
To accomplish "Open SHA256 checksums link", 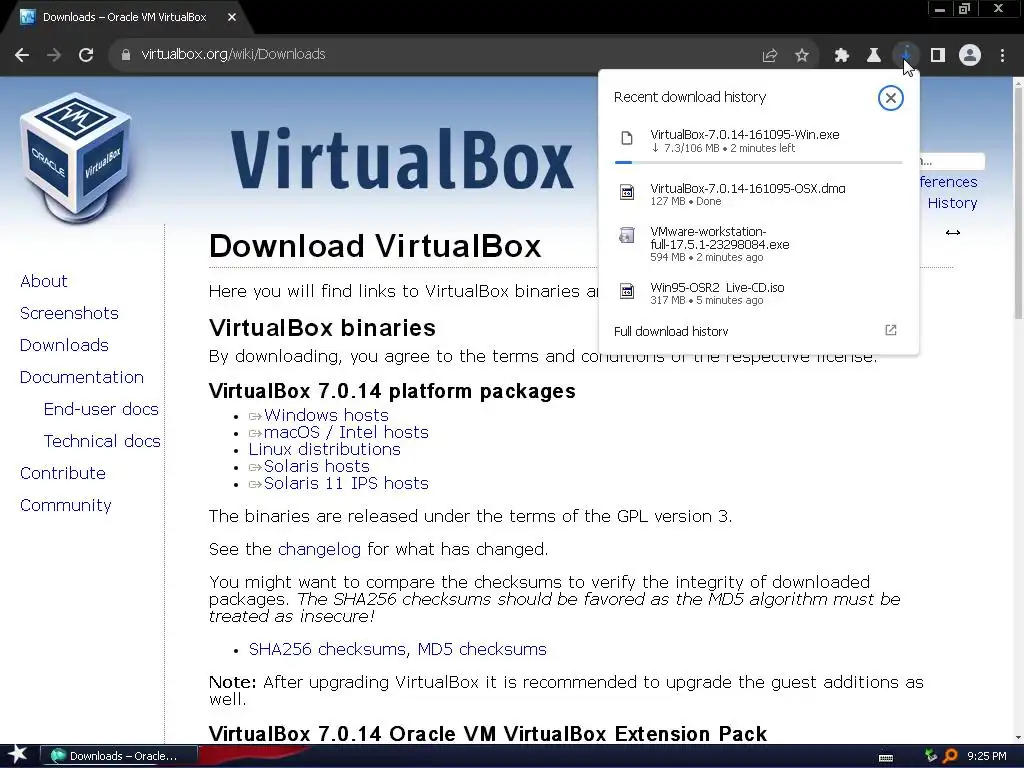I will coord(329,649).
